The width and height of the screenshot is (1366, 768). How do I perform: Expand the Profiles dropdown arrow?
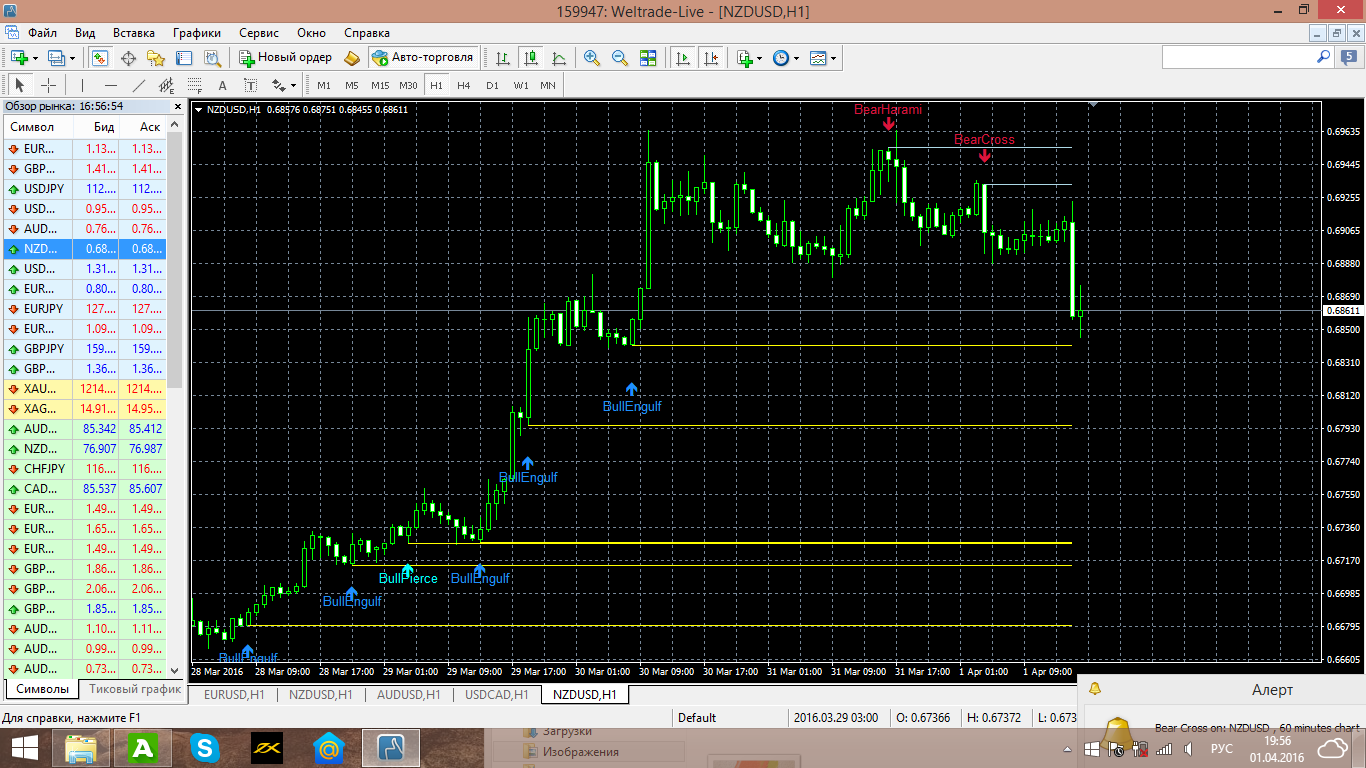(x=72, y=58)
